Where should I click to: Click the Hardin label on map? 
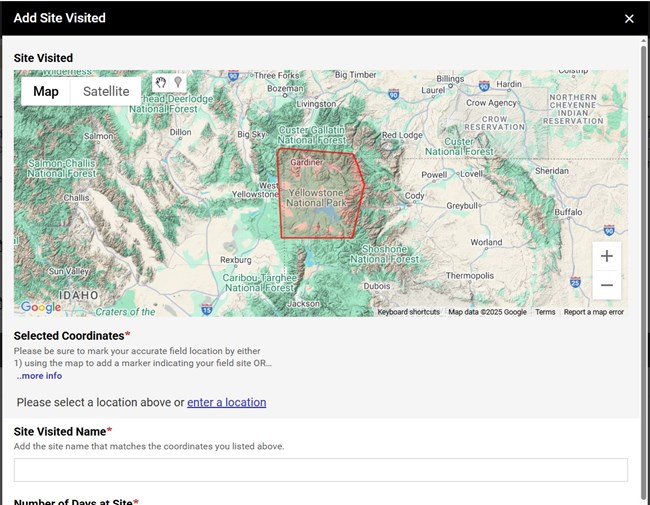[x=509, y=84]
